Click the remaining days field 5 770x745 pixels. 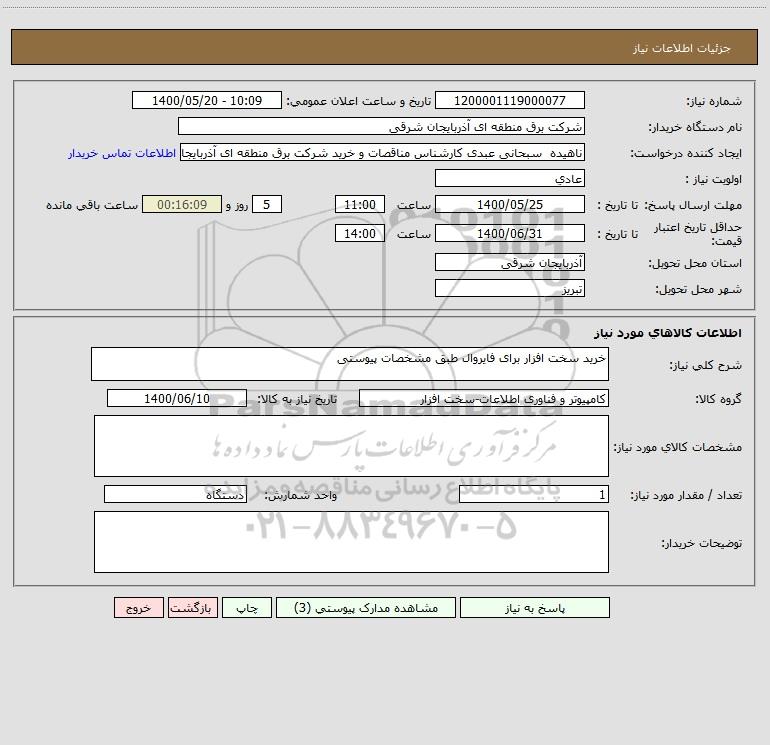(x=267, y=204)
